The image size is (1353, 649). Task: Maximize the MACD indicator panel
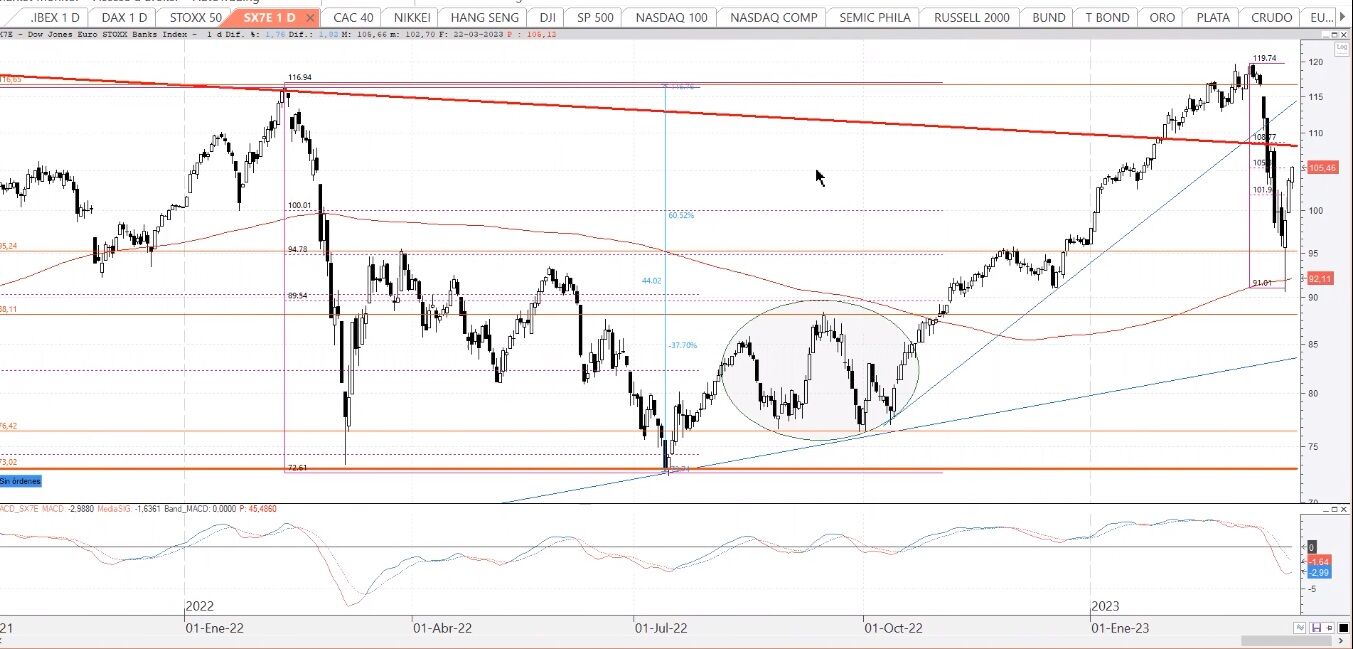1334,510
